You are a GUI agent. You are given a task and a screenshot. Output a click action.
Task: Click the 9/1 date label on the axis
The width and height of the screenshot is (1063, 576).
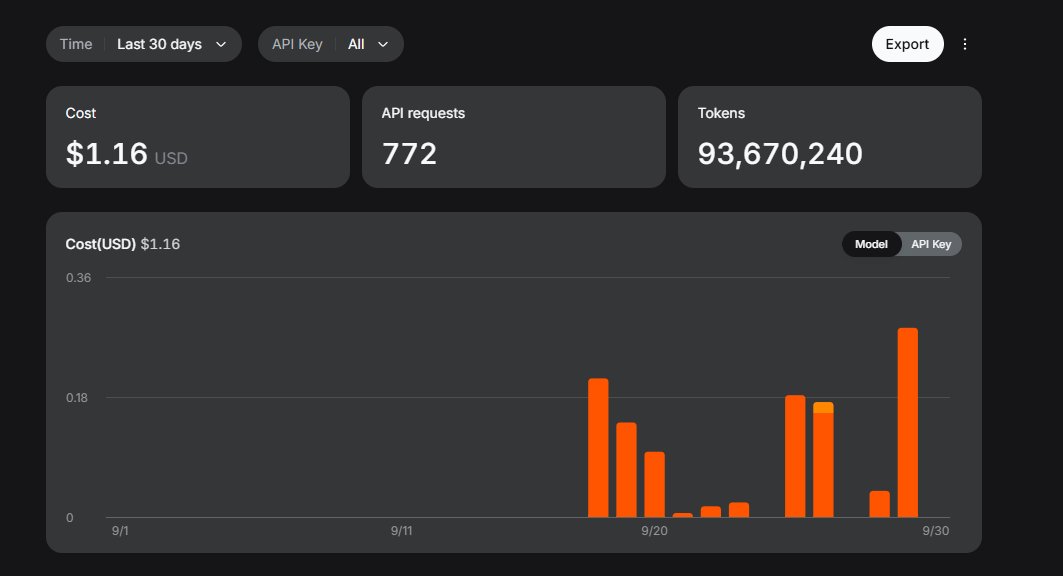point(120,531)
